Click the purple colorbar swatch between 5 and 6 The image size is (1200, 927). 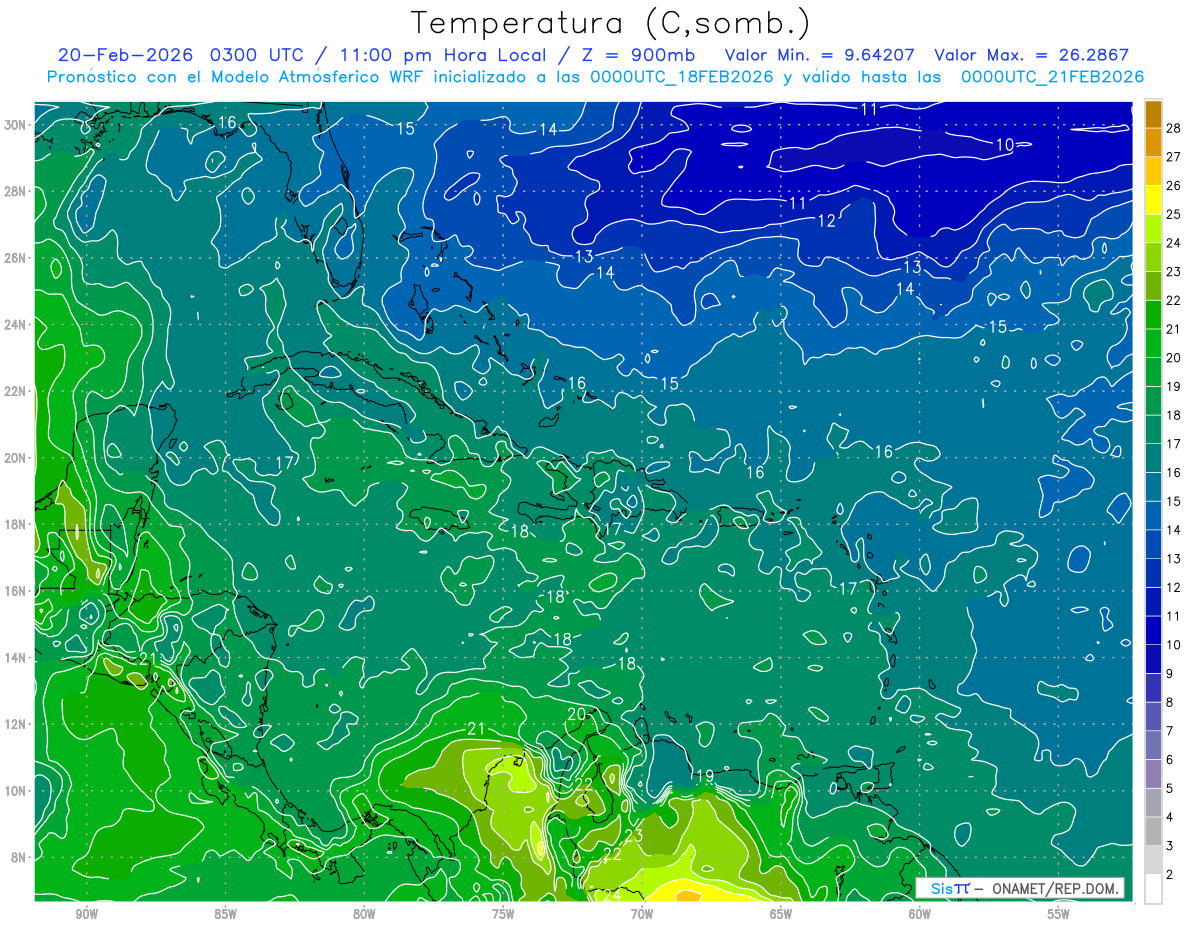(1153, 774)
